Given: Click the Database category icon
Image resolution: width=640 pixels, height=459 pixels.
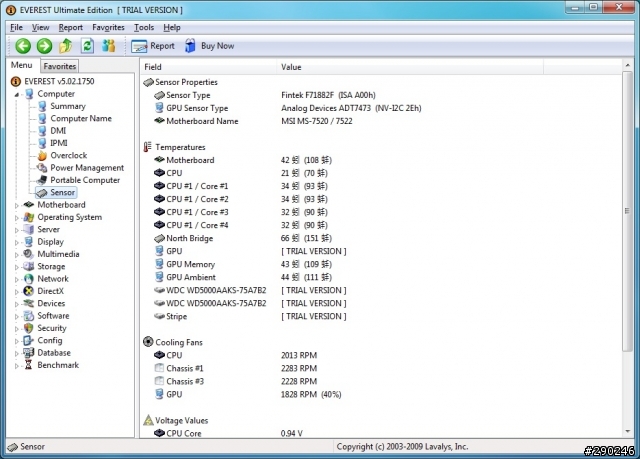Looking at the screenshot, I should click(28, 353).
